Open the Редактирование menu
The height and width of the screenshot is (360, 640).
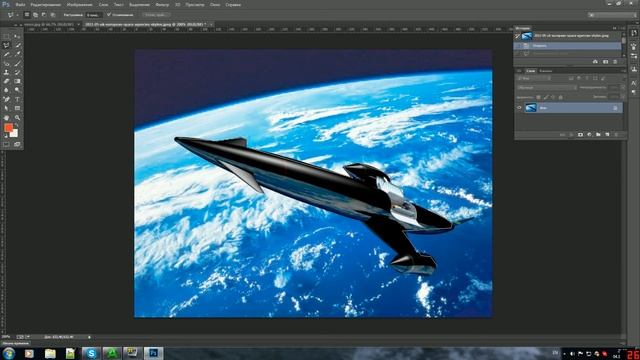[45, 5]
